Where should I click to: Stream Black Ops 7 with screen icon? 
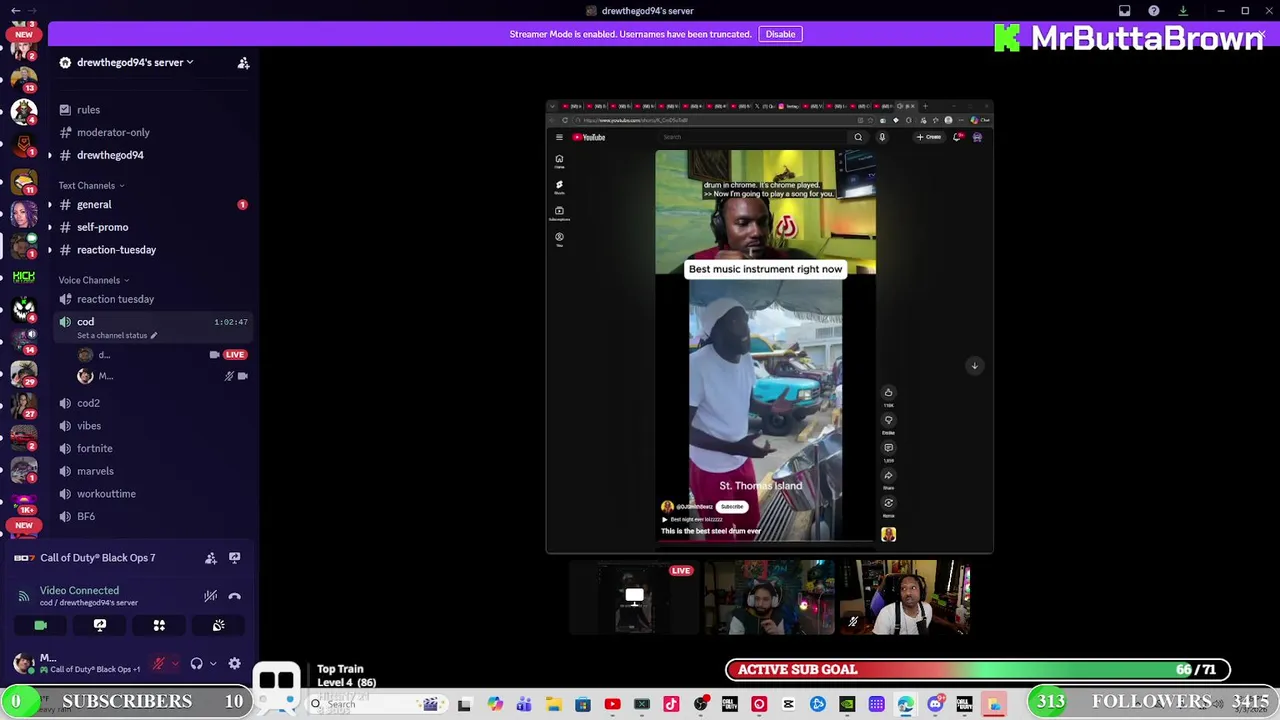pyautogui.click(x=234, y=558)
